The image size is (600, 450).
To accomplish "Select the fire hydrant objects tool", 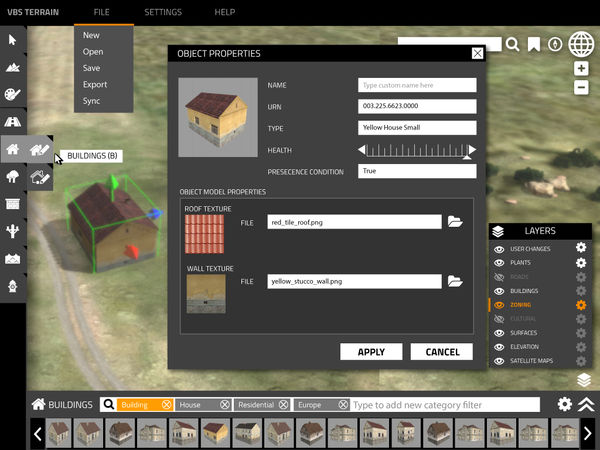I will 13,286.
